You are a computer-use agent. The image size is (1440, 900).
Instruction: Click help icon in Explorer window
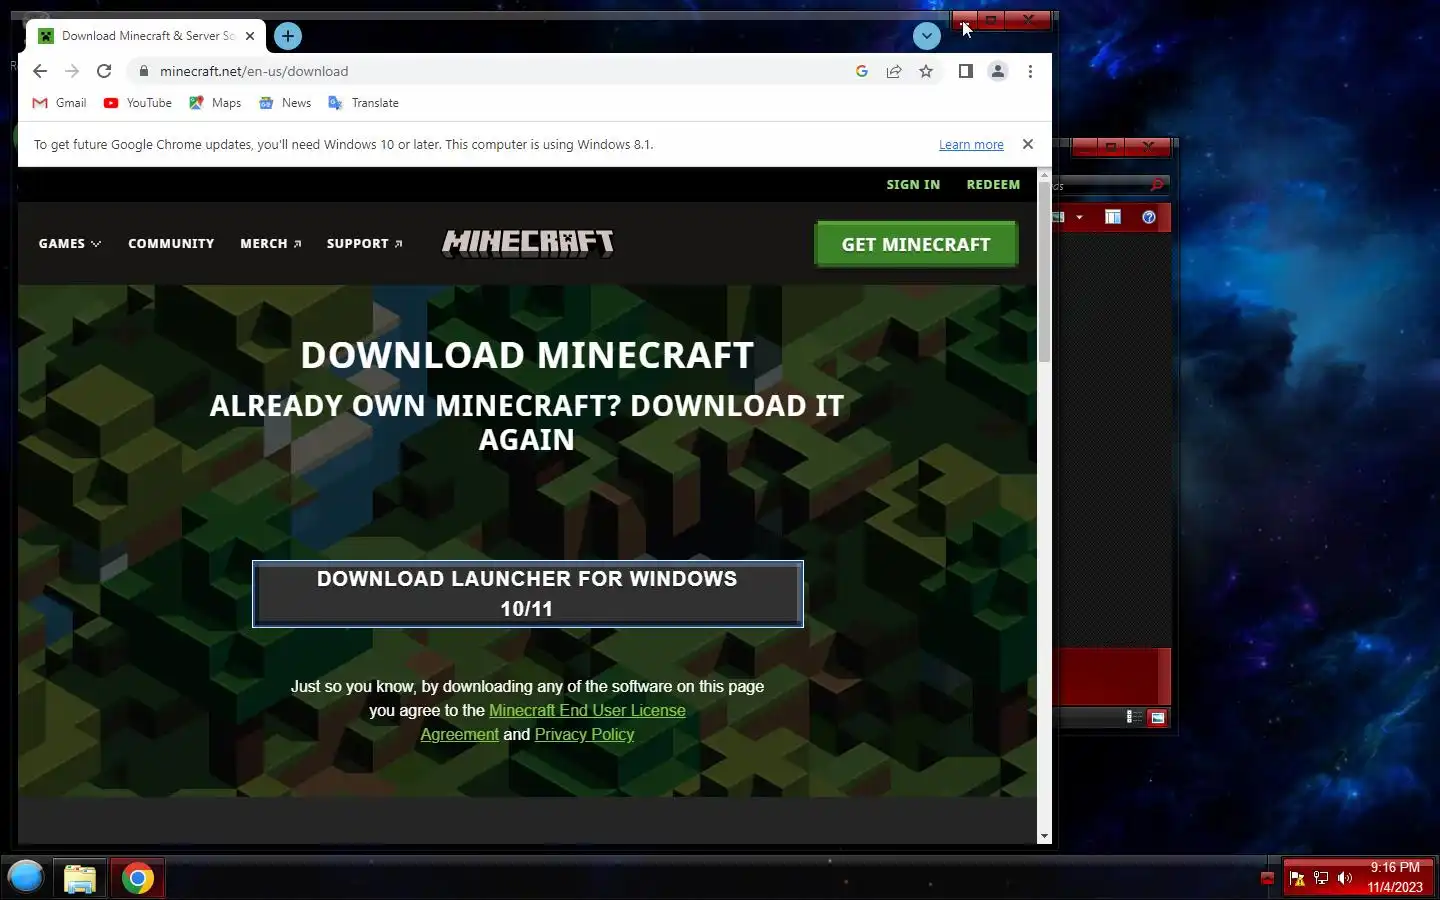(x=1149, y=217)
